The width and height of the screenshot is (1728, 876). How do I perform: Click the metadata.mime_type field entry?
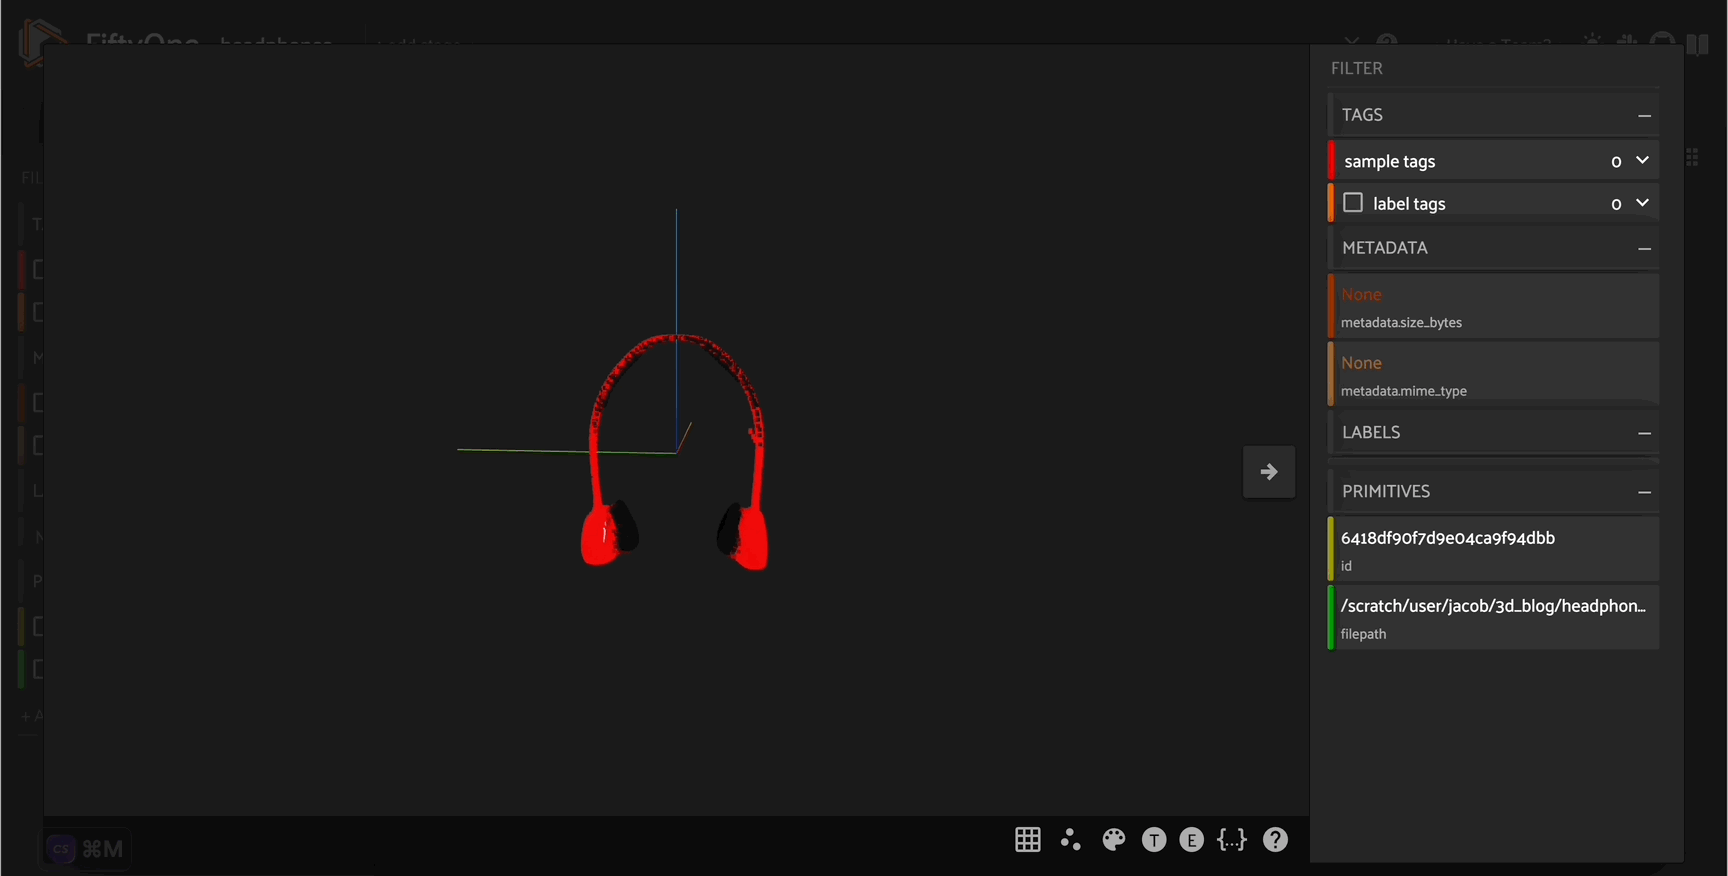click(x=1493, y=375)
